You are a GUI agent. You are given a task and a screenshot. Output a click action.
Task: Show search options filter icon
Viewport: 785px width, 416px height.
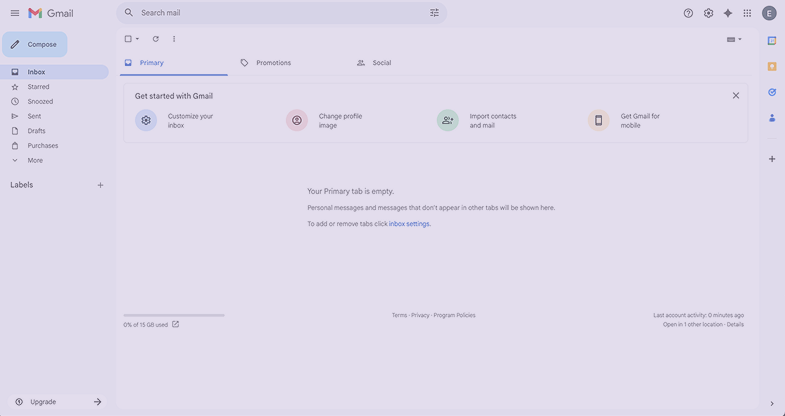pos(434,13)
